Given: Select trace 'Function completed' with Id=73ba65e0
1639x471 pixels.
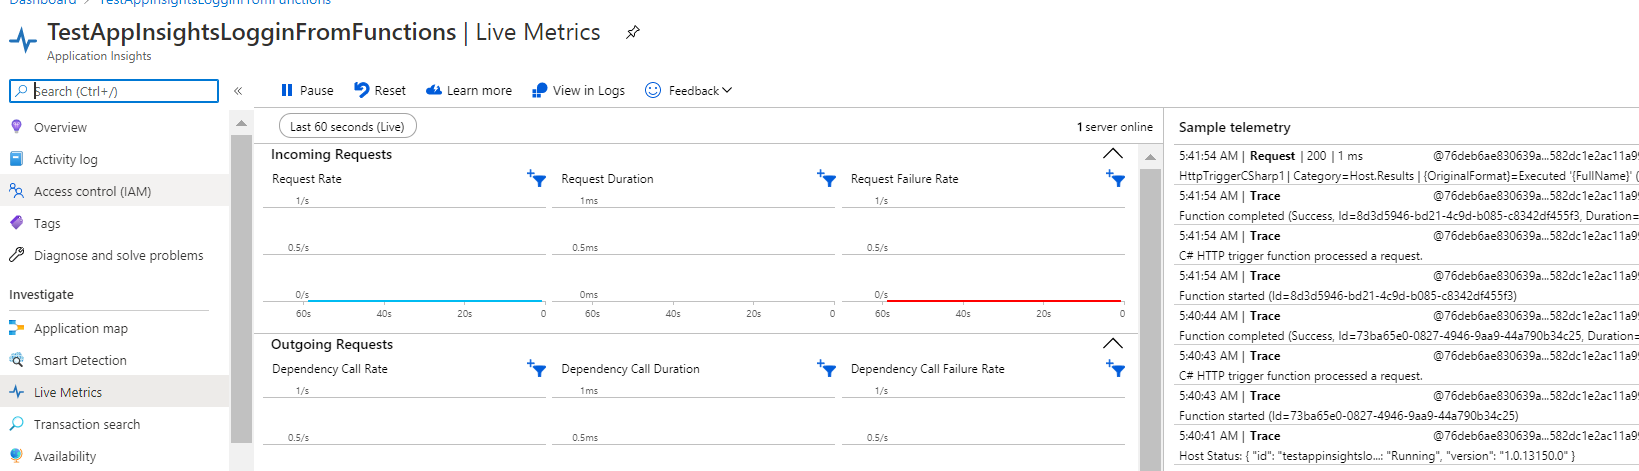Looking at the screenshot, I should (x=1407, y=326).
